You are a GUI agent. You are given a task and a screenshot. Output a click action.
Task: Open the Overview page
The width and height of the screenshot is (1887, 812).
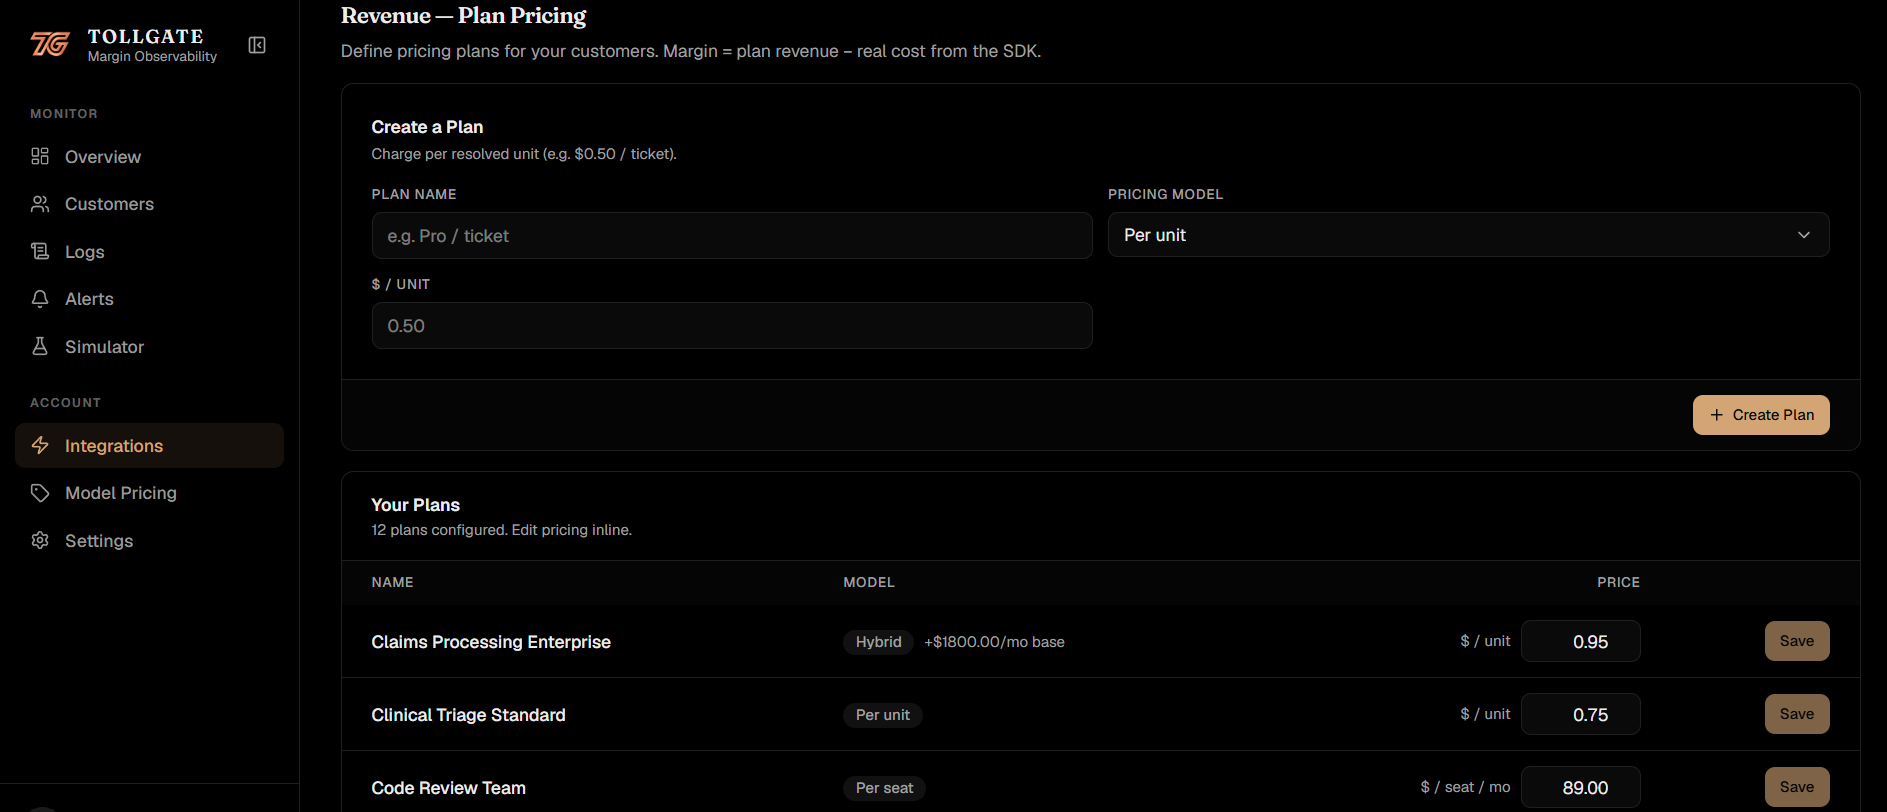pos(149,157)
